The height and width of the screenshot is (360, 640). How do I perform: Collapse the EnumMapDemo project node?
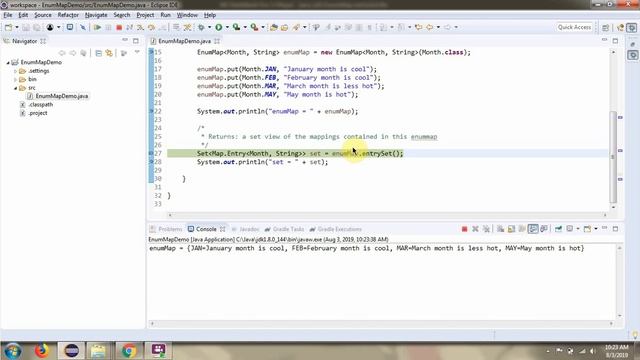click(8, 62)
